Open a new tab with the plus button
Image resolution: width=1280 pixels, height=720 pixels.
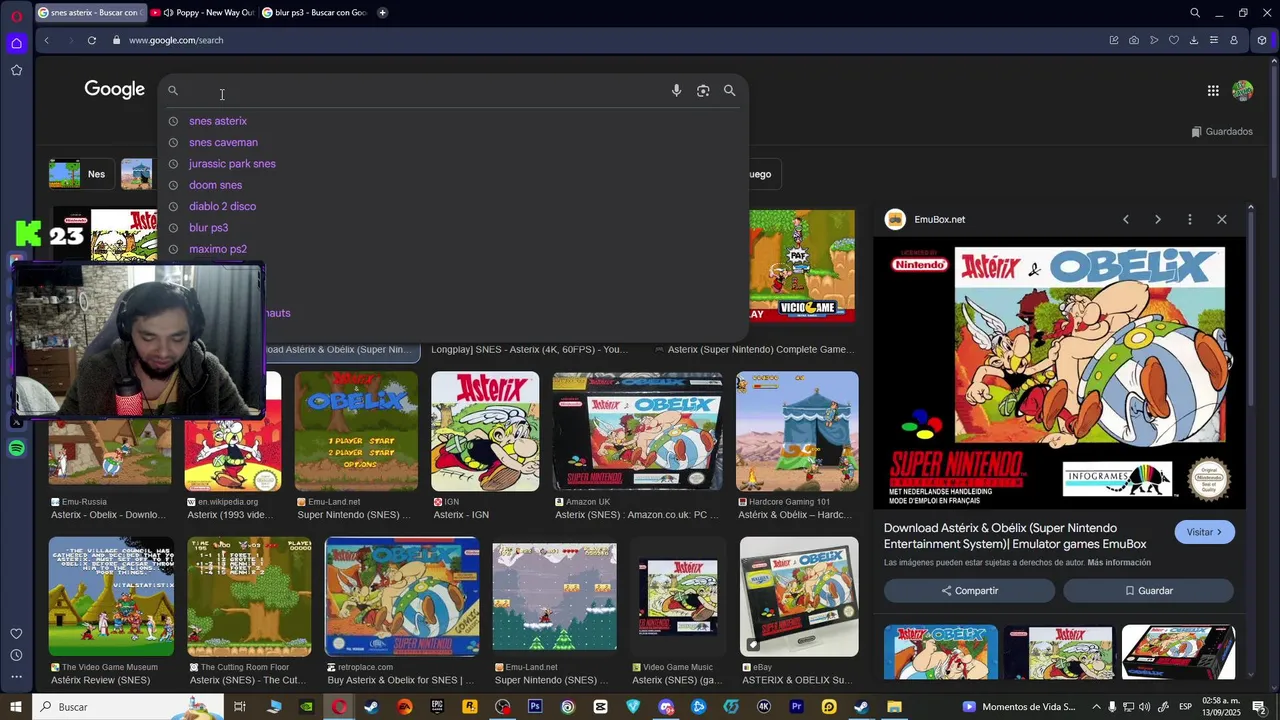[x=382, y=13]
